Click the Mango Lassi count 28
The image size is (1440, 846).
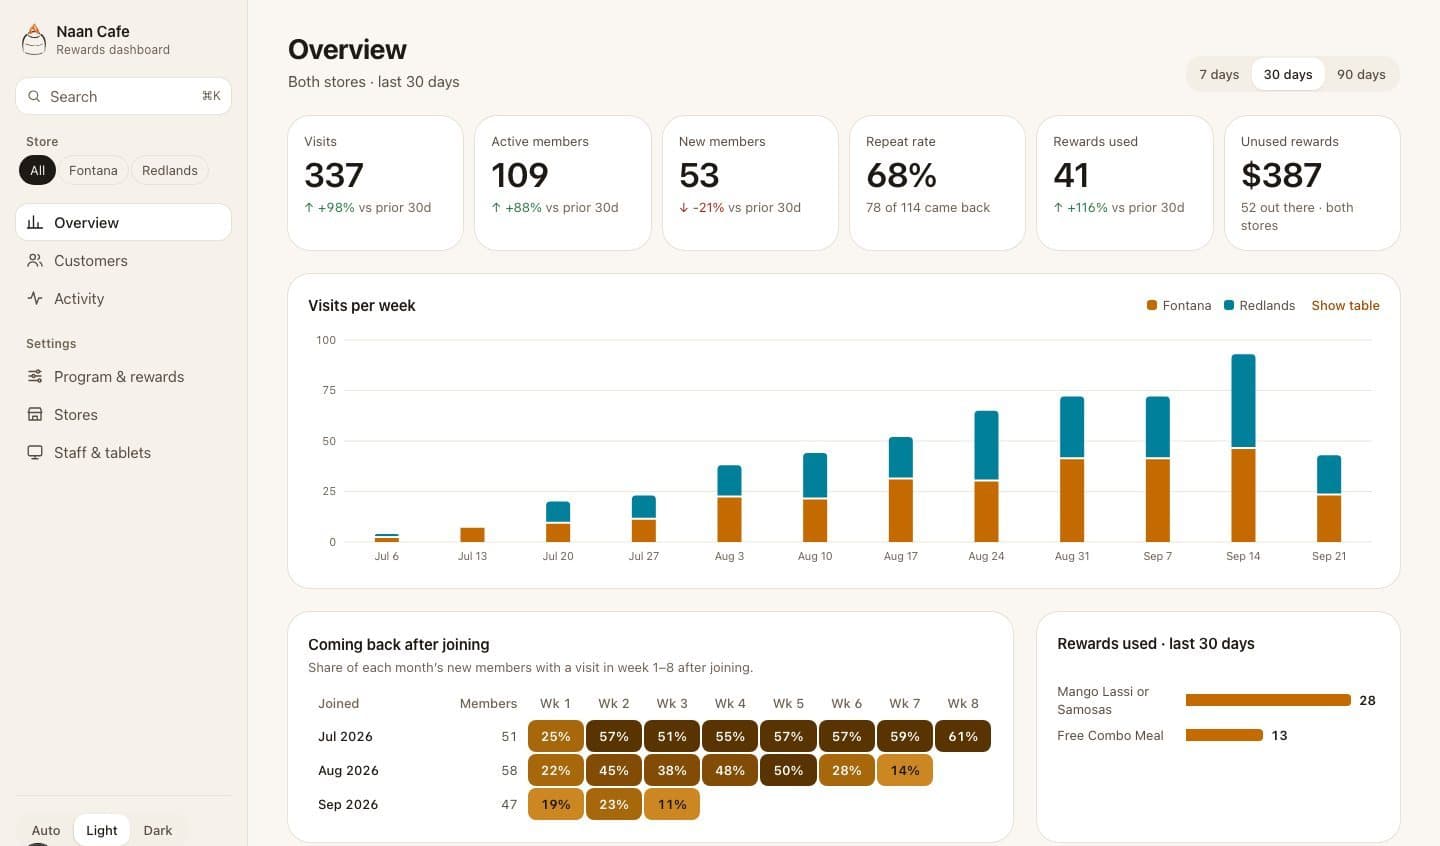1367,700
